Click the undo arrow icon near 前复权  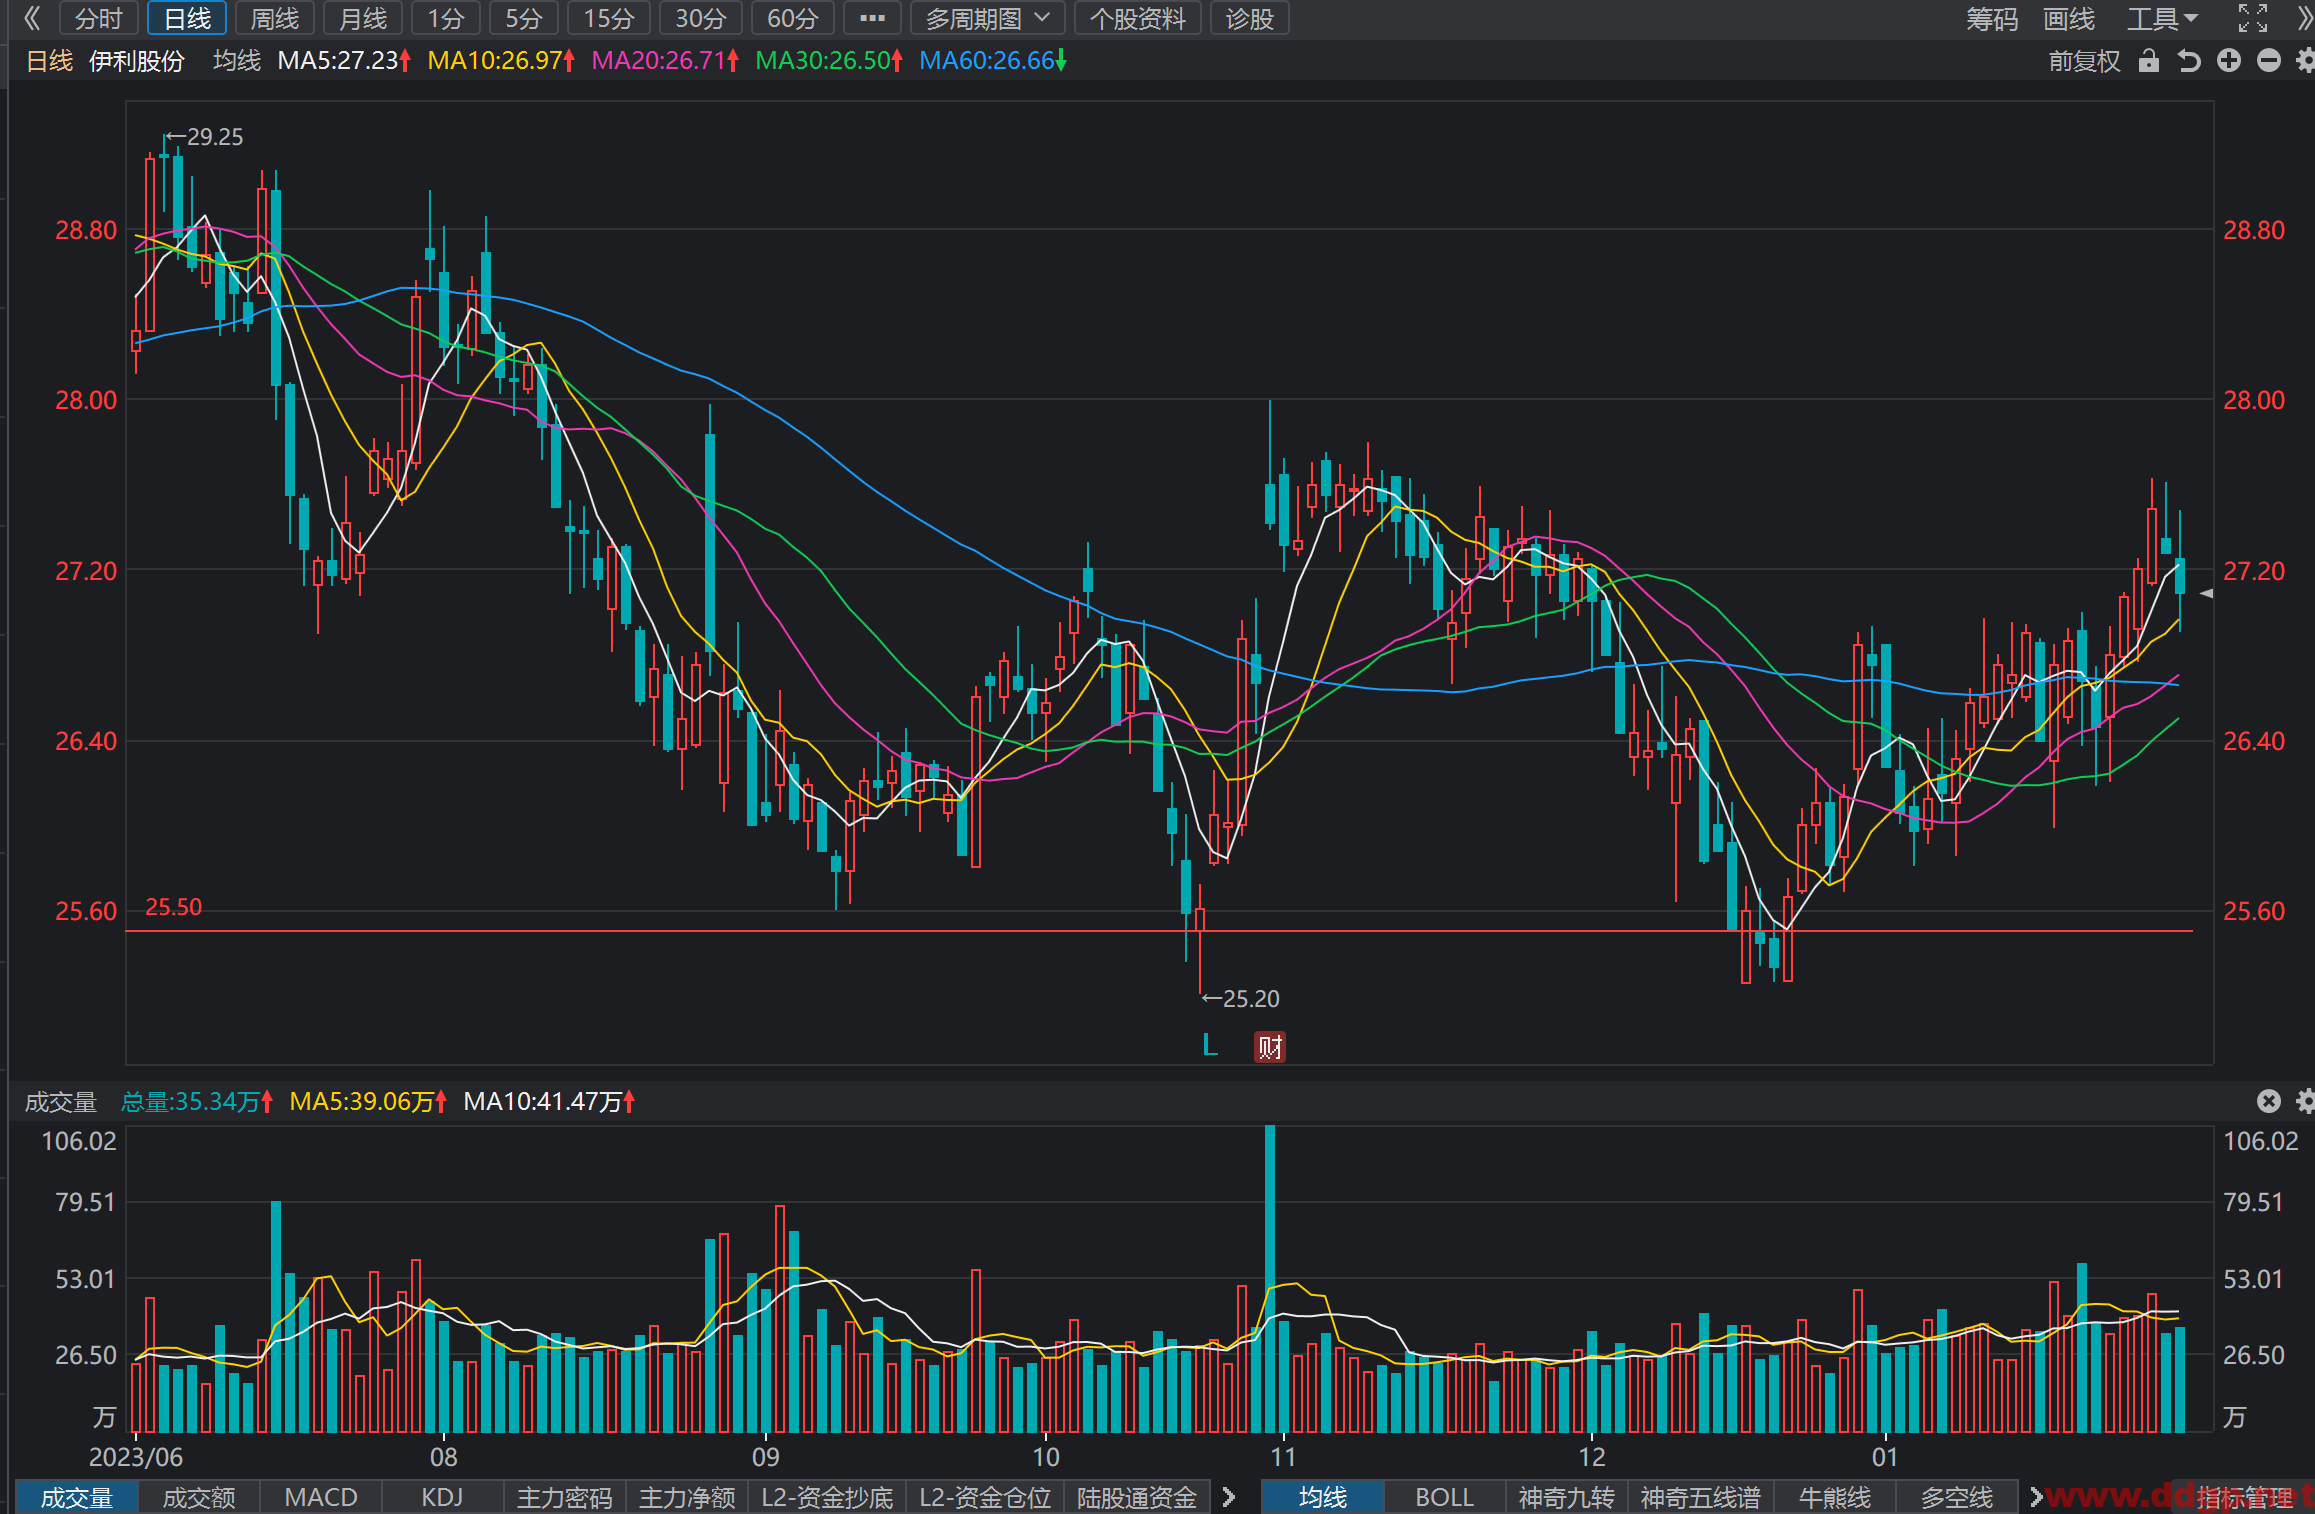2189,61
